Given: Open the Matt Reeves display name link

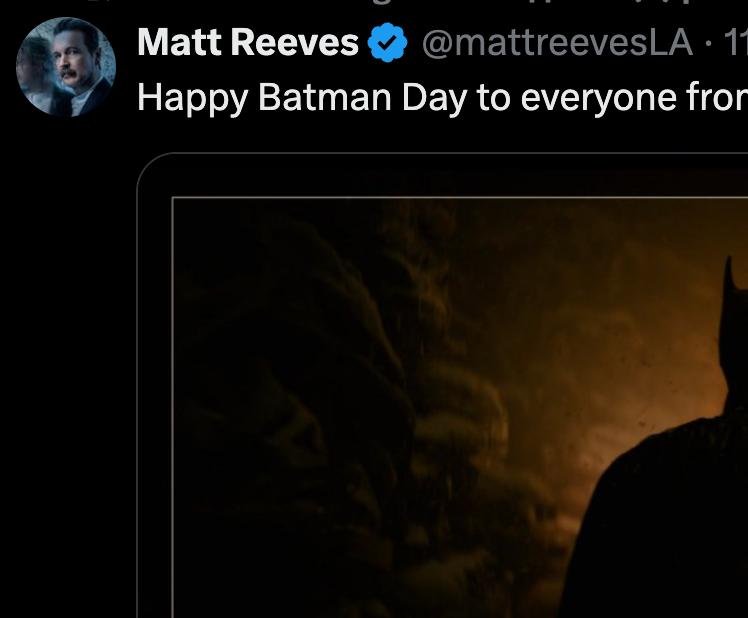Looking at the screenshot, I should tap(248, 42).
